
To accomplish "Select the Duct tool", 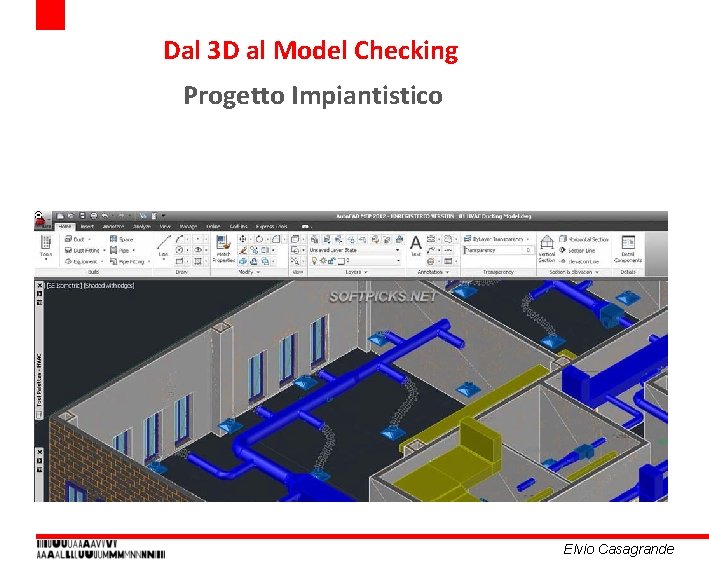I will (x=75, y=239).
